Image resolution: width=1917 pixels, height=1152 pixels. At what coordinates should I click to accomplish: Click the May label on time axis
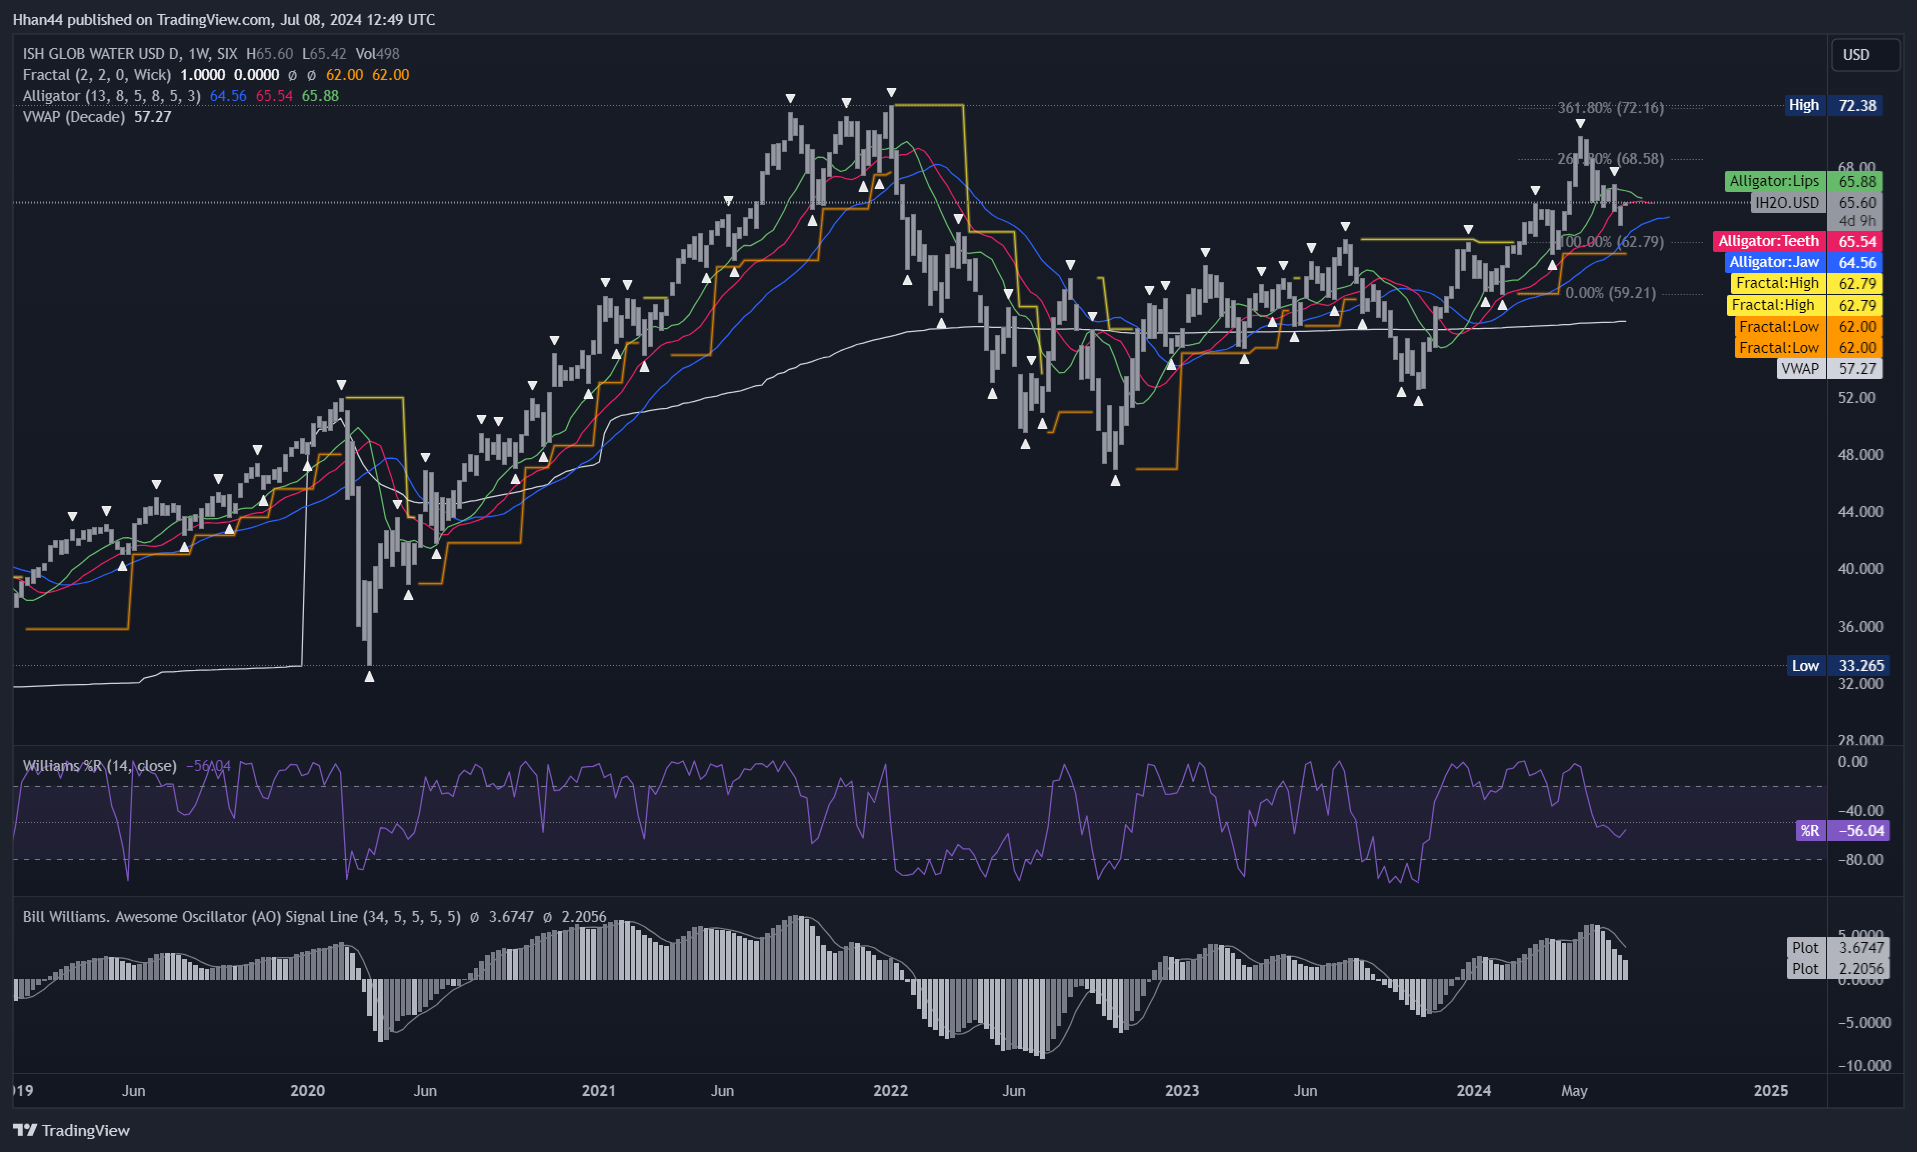[1574, 1091]
